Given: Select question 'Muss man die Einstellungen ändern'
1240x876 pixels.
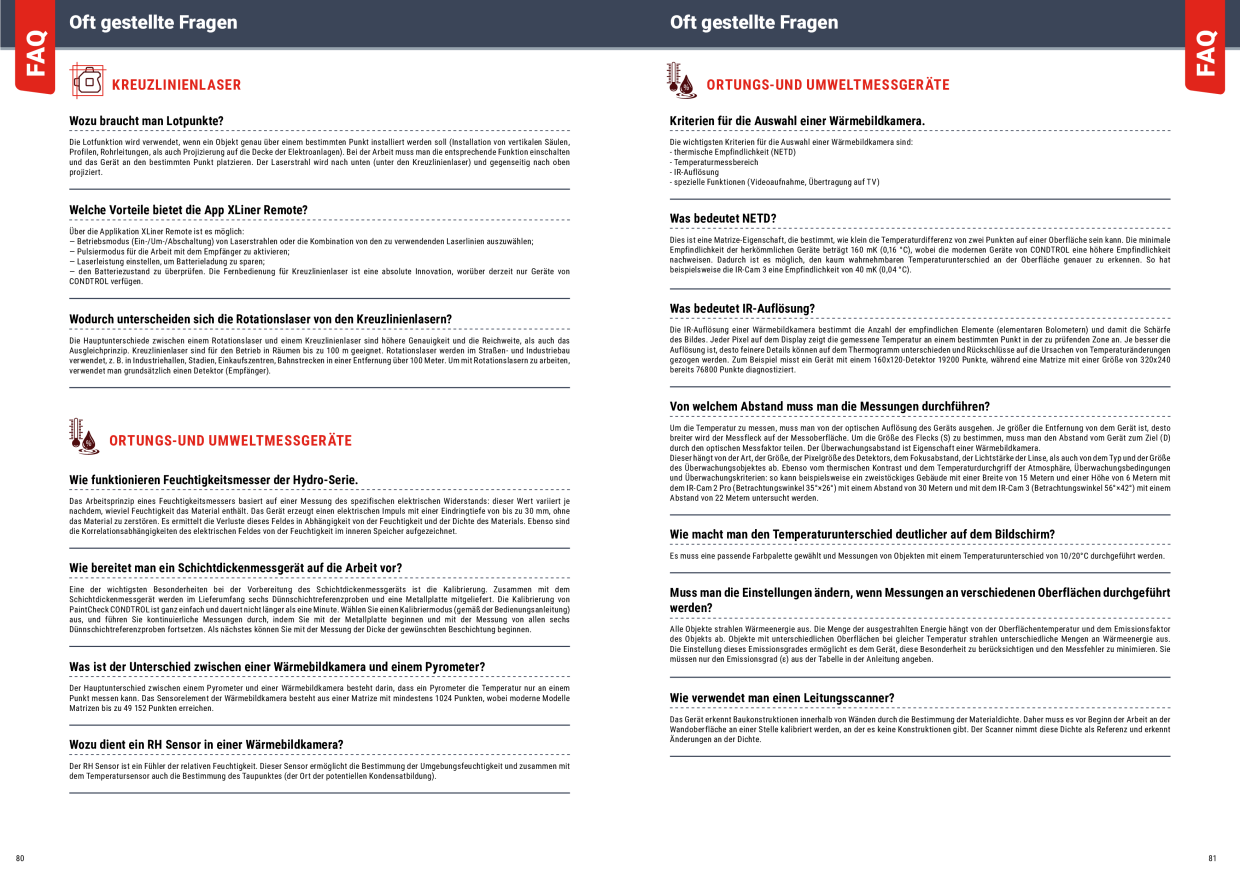Looking at the screenshot, I should [x=919, y=600].
